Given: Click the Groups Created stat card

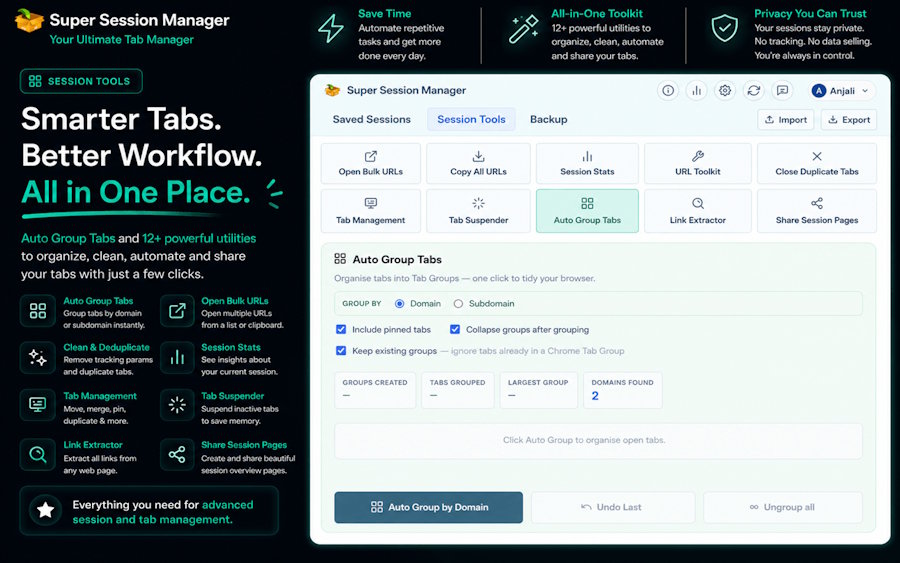Looking at the screenshot, I should click(375, 390).
